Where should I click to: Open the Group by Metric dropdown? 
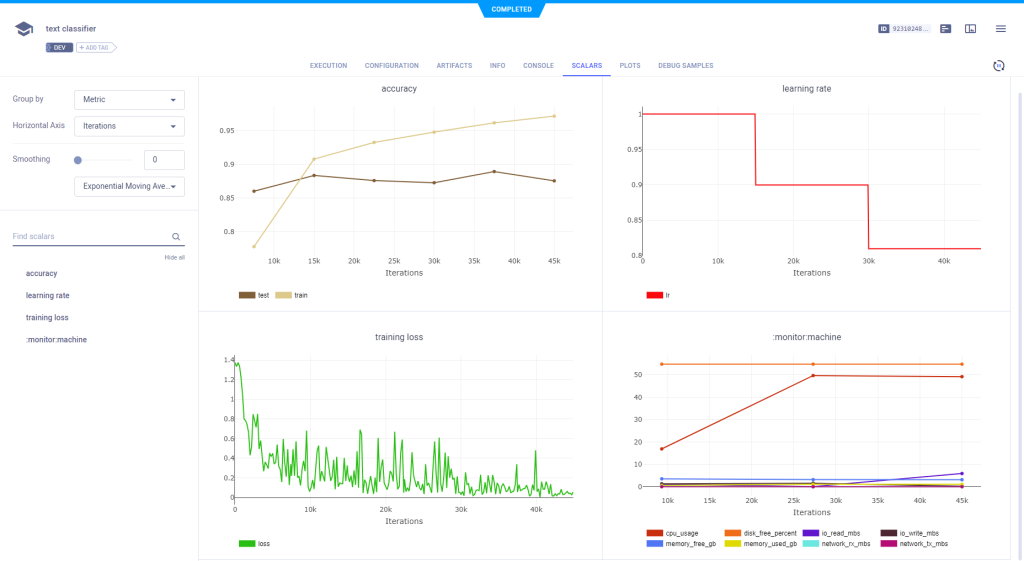[x=129, y=100]
